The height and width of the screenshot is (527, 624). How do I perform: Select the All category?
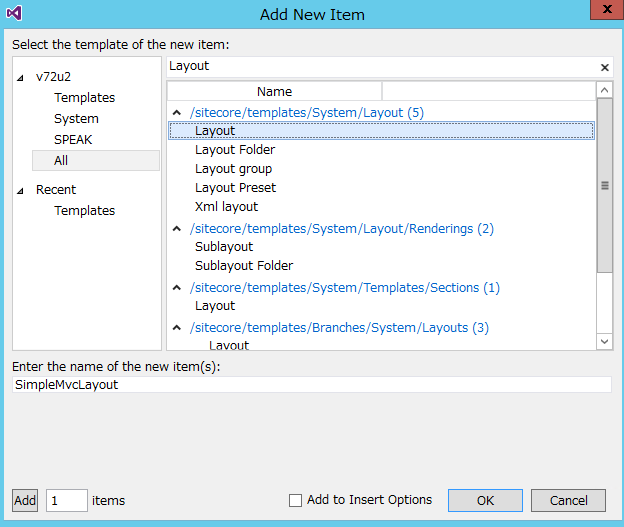pyautogui.click(x=96, y=160)
